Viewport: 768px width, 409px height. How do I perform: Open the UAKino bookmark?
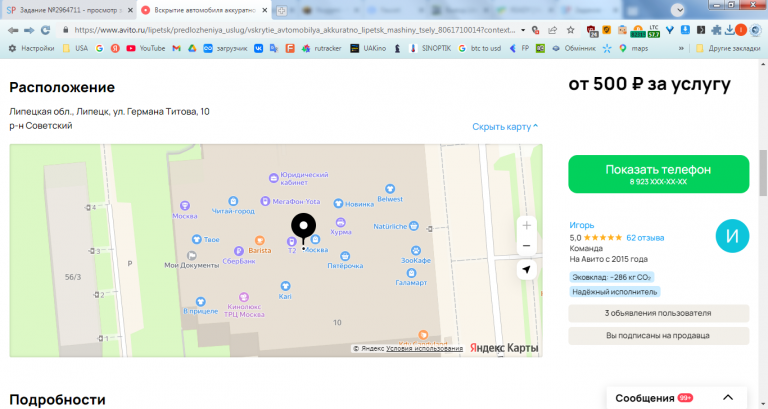tap(368, 48)
